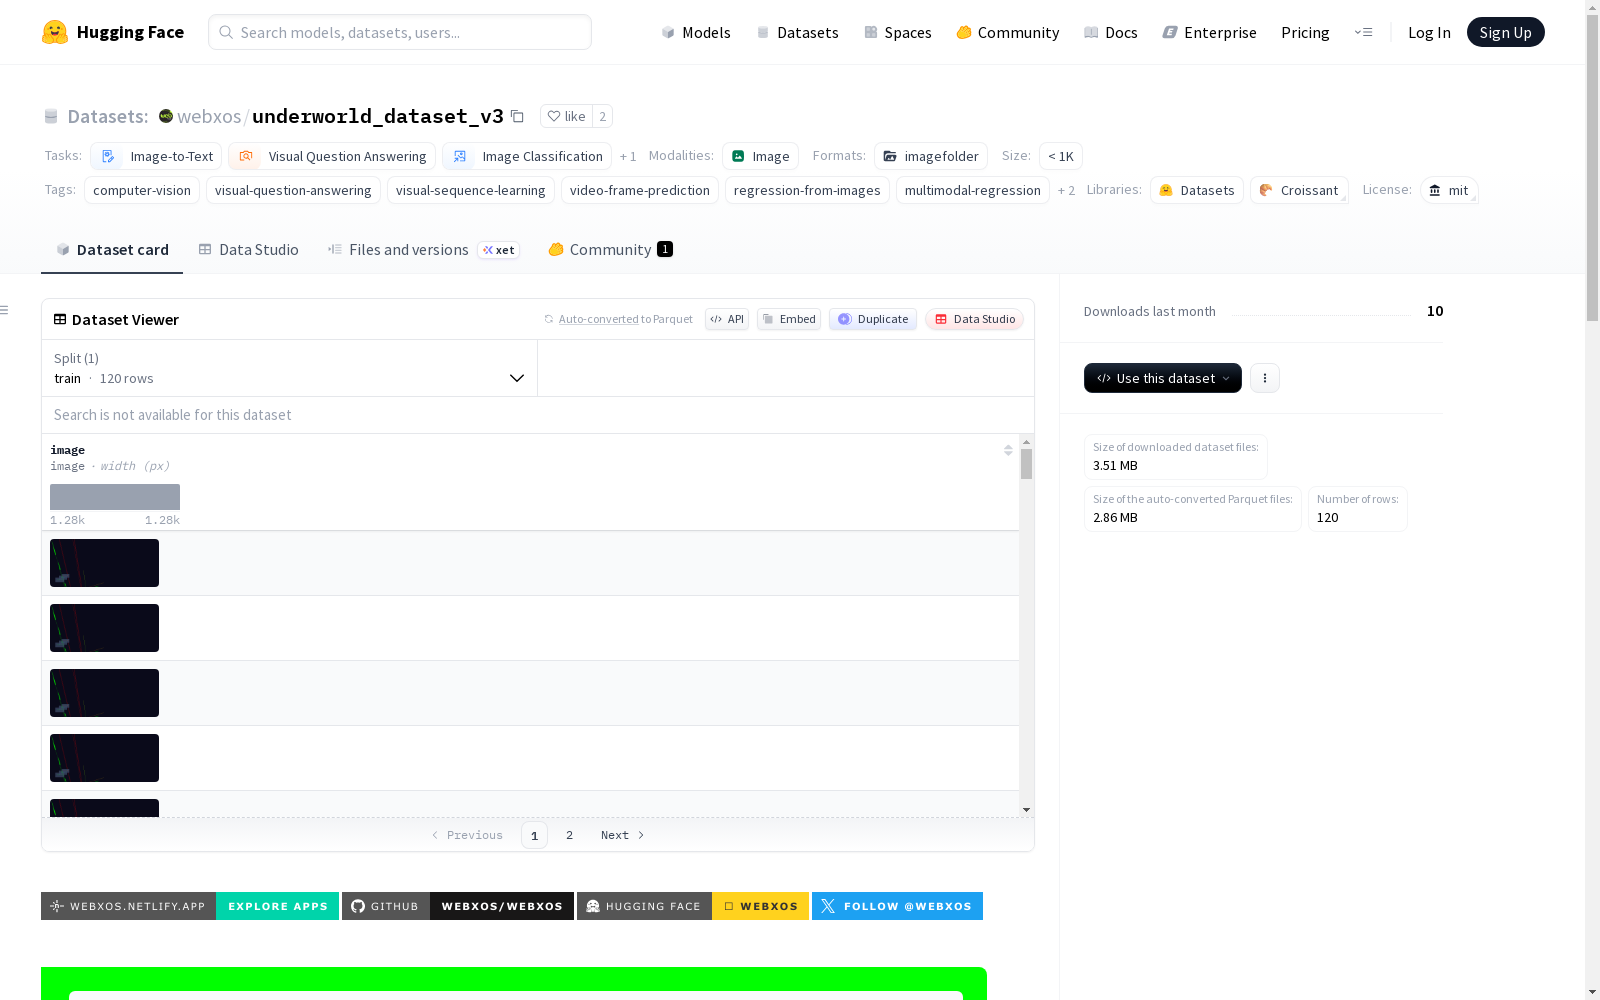The height and width of the screenshot is (1000, 1600).
Task: Click the Next page button
Action: click(622, 835)
